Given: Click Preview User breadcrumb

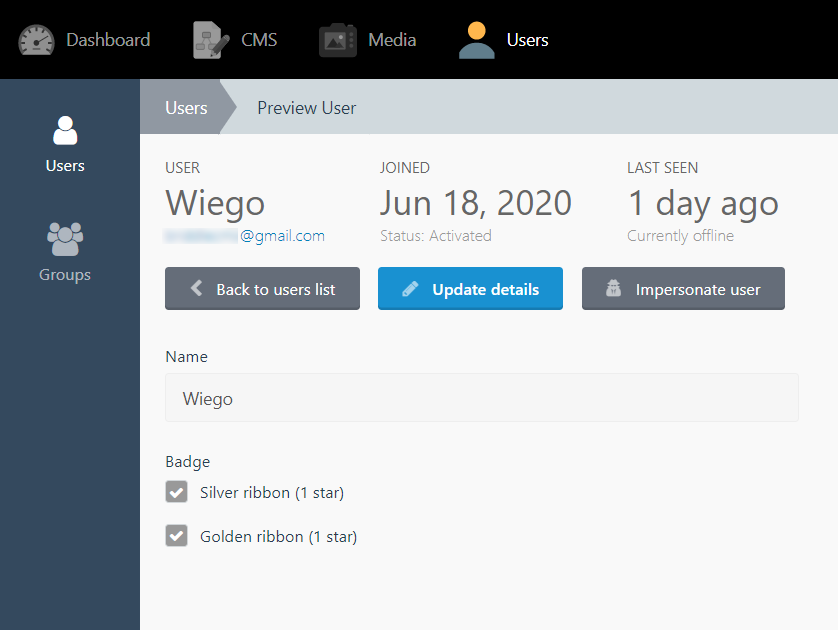Looking at the screenshot, I should pyautogui.click(x=307, y=108).
